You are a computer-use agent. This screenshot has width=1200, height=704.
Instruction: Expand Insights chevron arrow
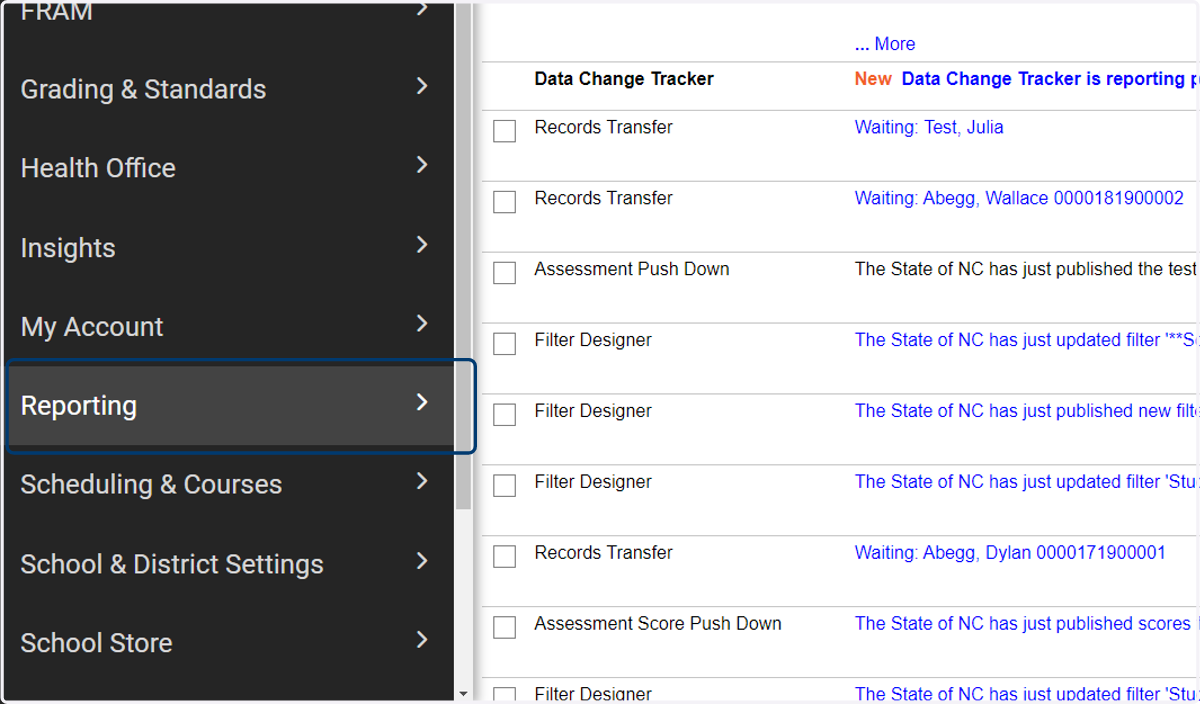click(422, 245)
